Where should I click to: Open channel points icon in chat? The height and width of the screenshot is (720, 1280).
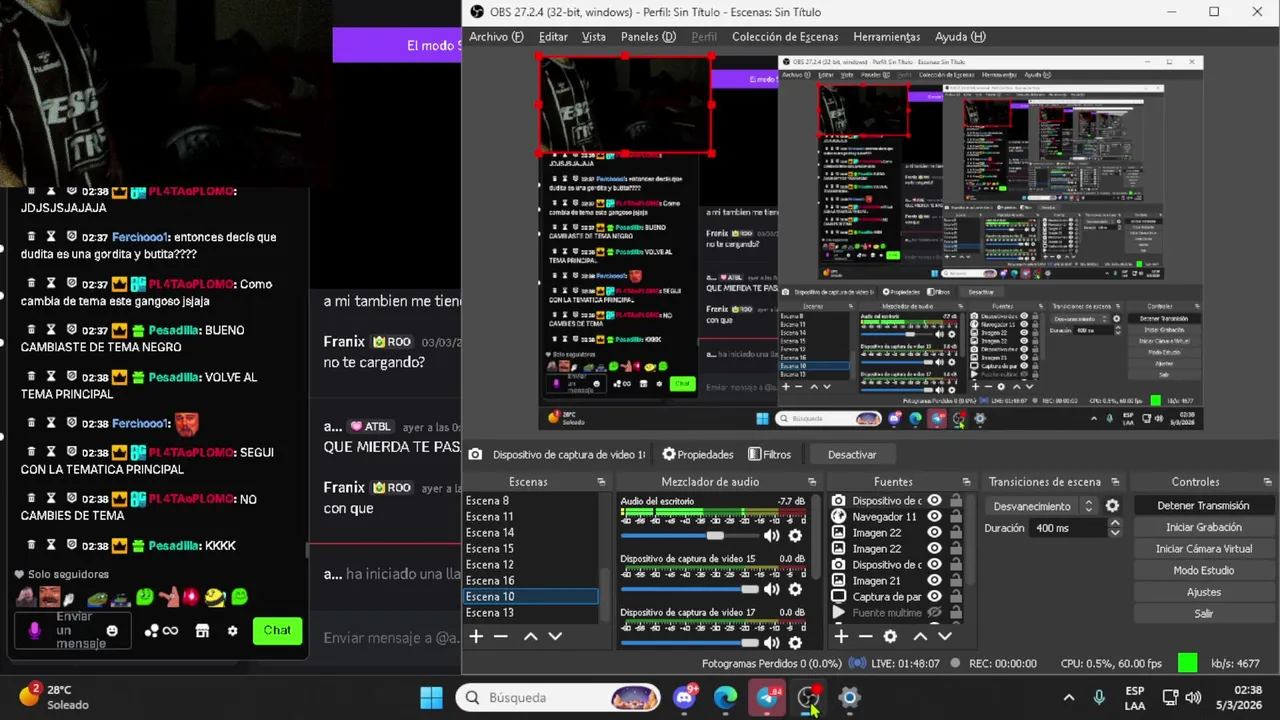click(x=161, y=631)
